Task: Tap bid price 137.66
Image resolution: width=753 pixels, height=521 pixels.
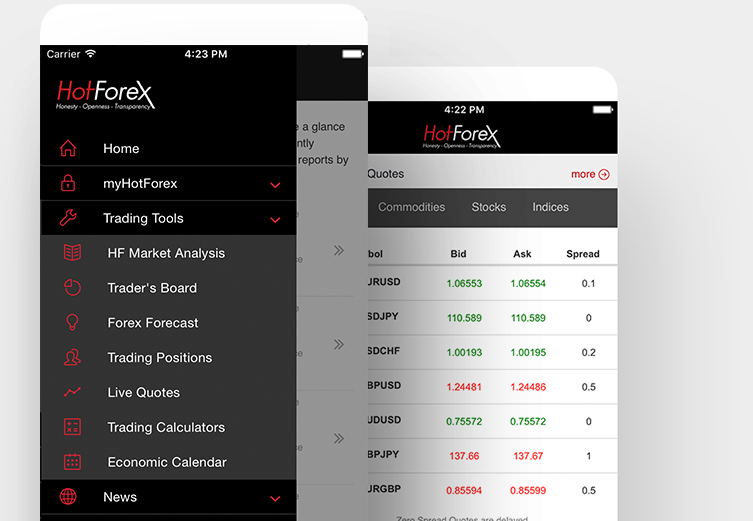Action: (x=464, y=456)
